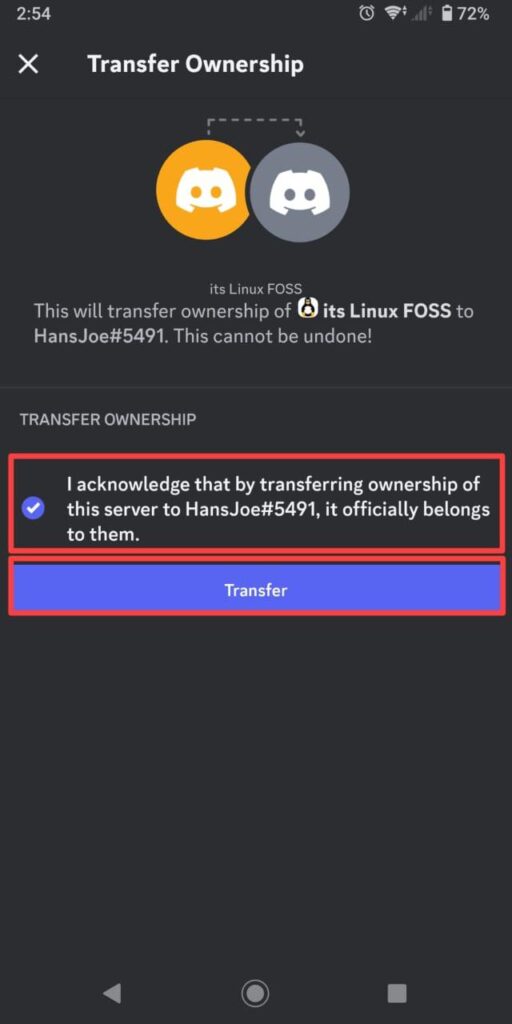
Task: Tap the bold its Linux FOSS server name
Action: click(x=387, y=310)
